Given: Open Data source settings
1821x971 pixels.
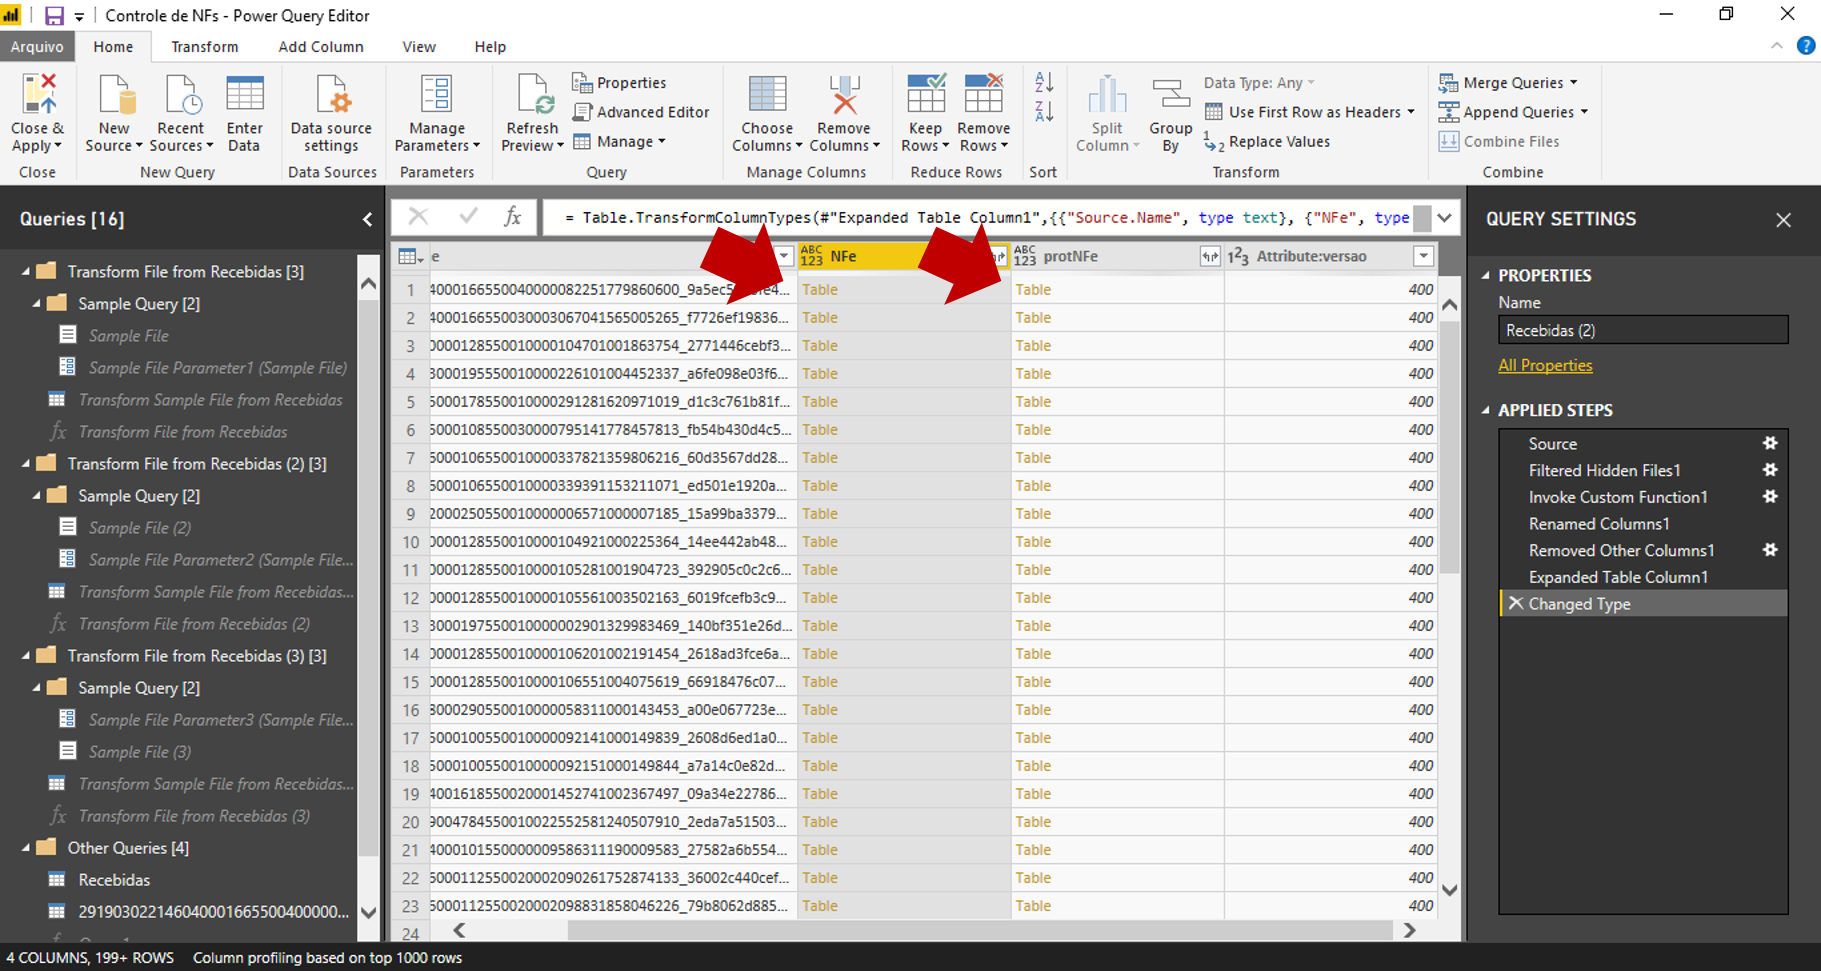Looking at the screenshot, I should click(331, 113).
